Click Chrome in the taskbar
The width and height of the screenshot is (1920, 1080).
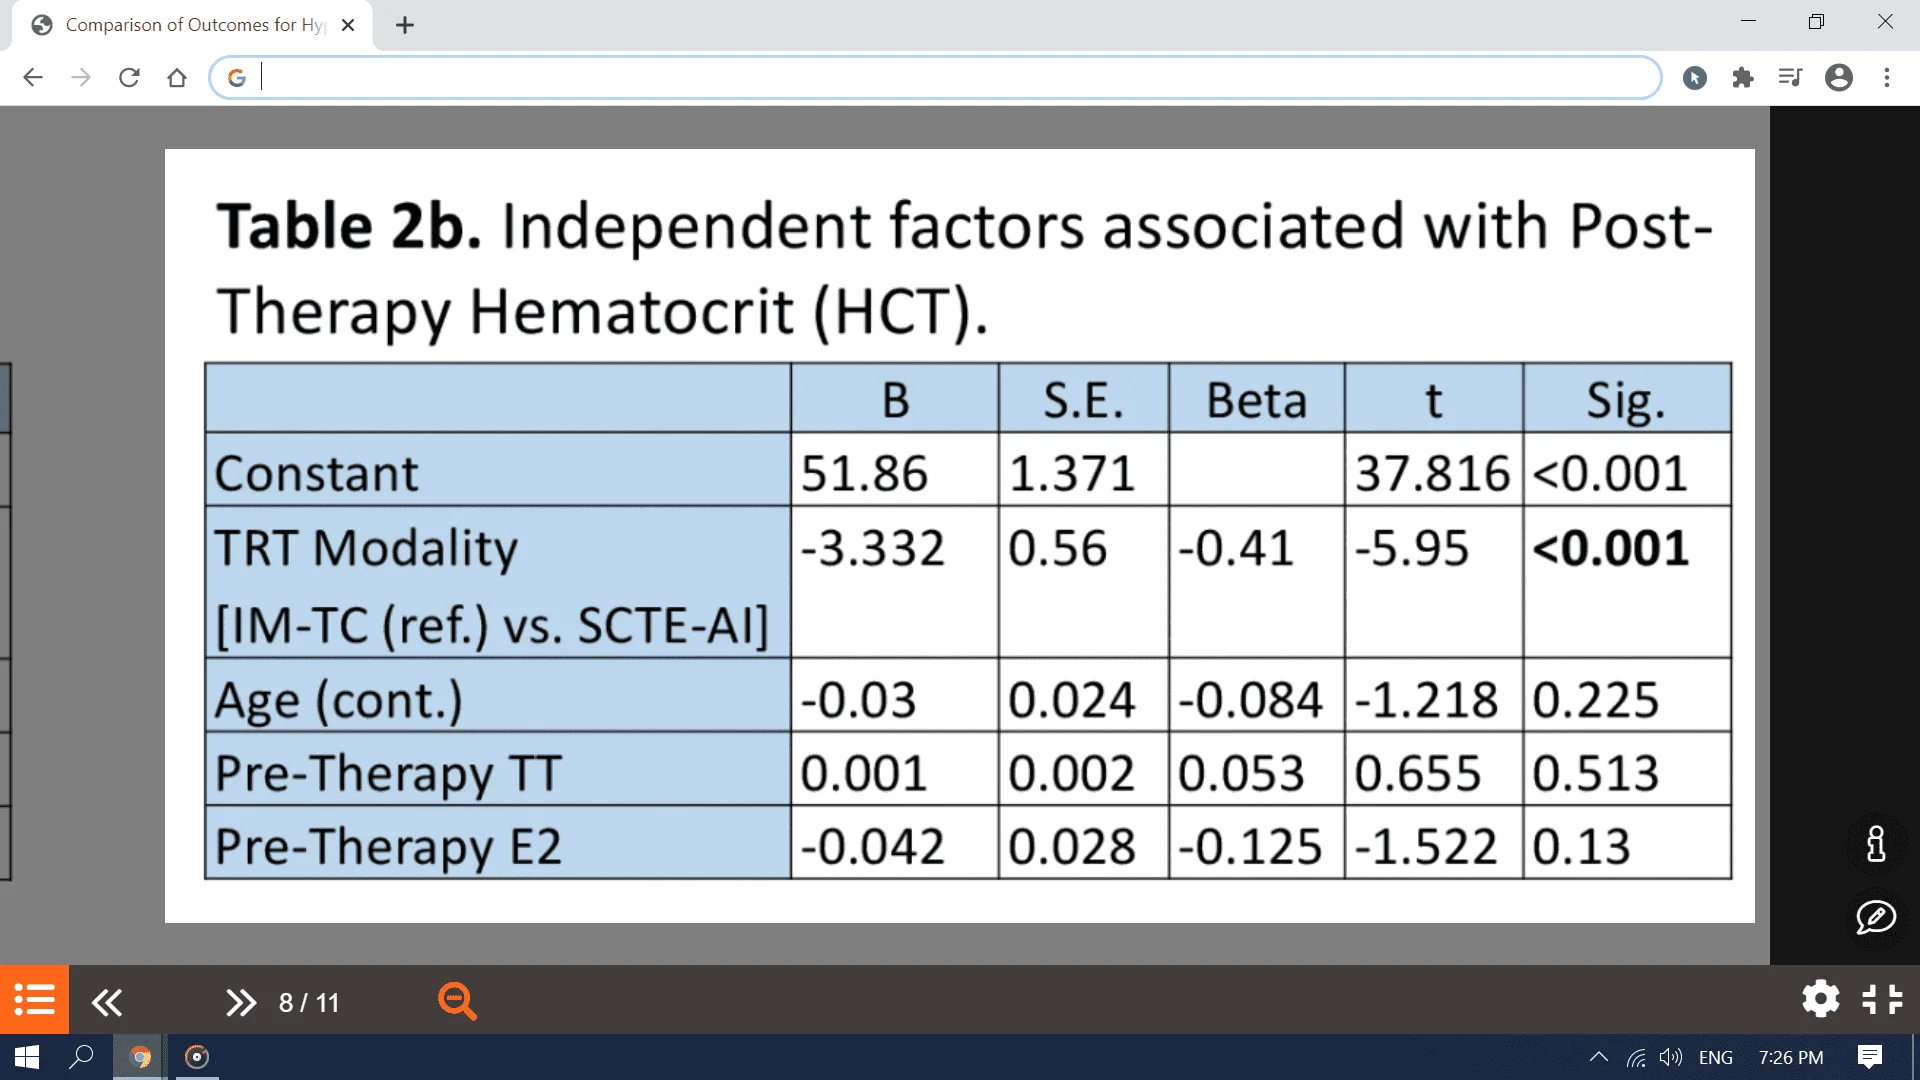(141, 1057)
